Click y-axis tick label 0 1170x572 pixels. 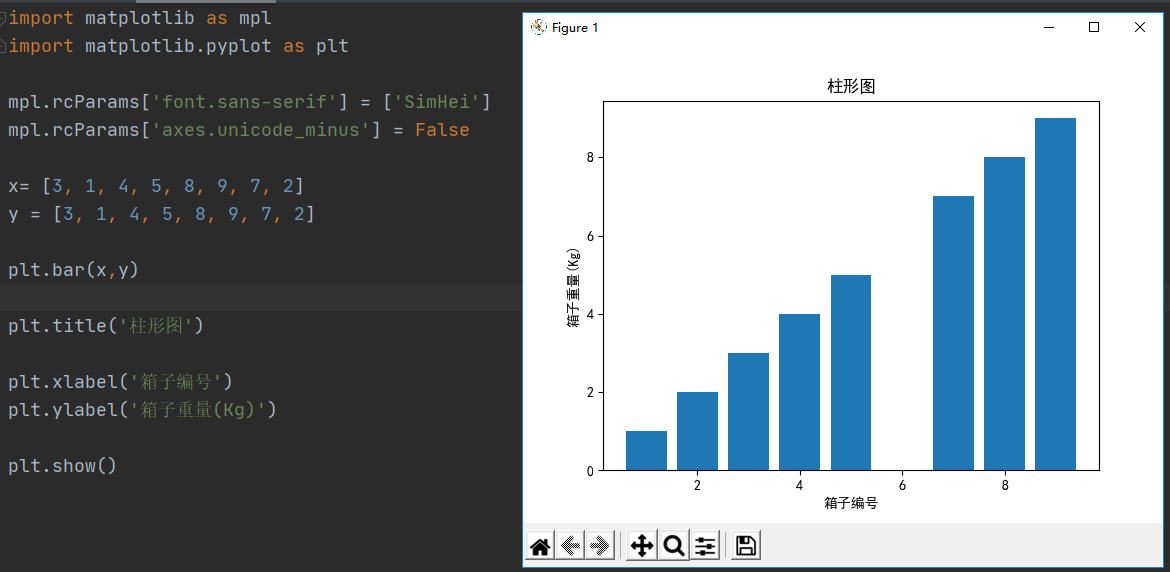click(x=590, y=471)
